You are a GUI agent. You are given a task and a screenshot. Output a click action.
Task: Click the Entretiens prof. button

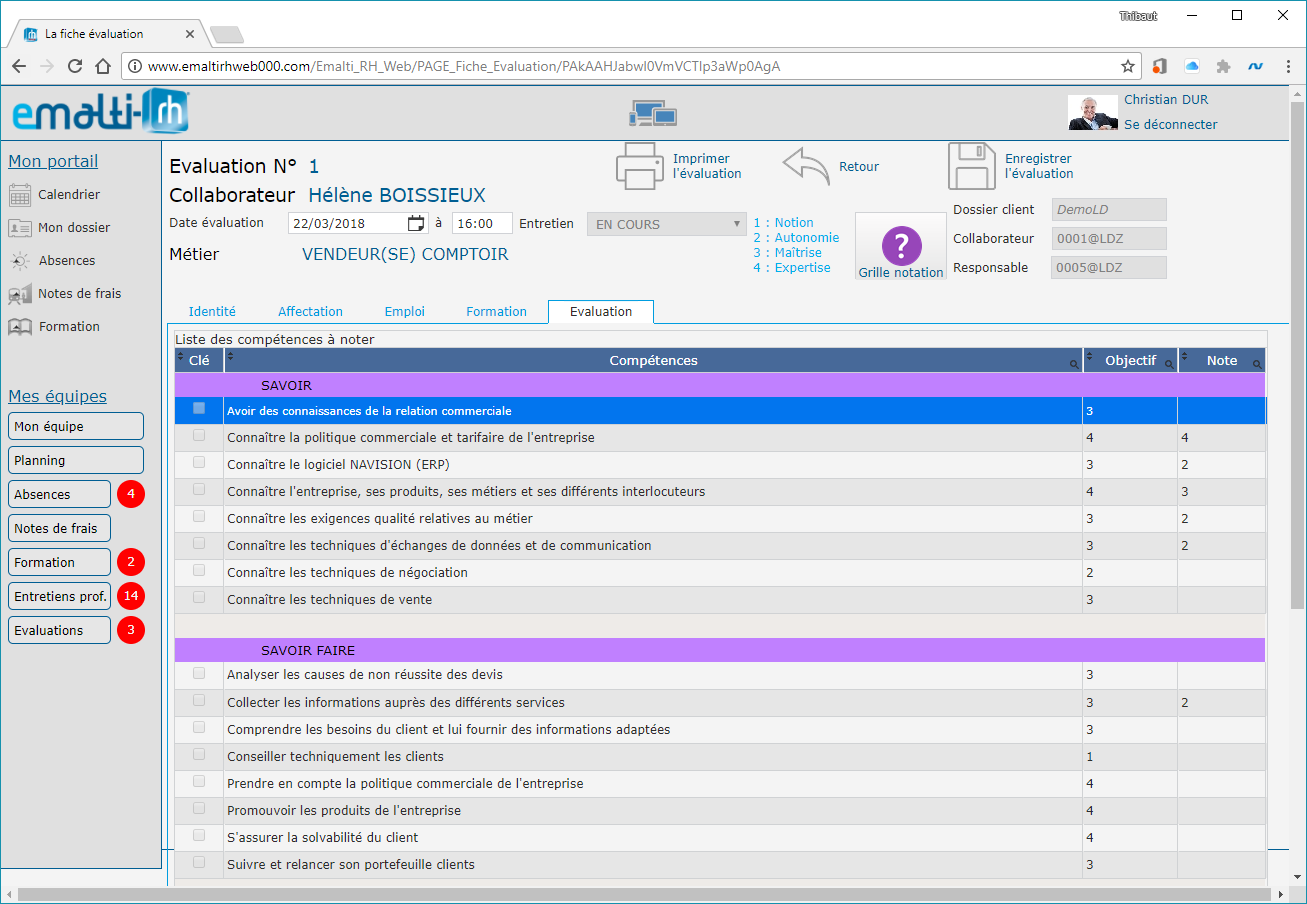pos(60,596)
